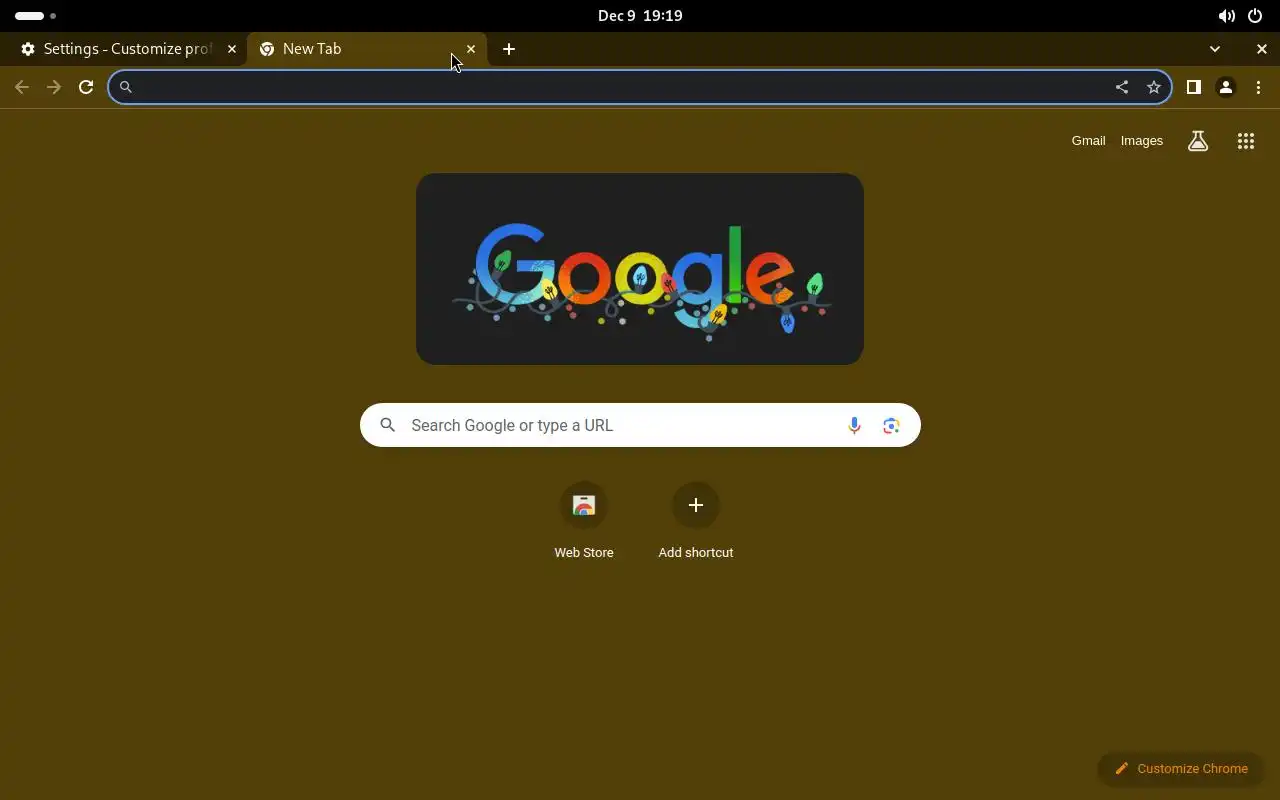Open Chrome's three-dot menu
Image resolution: width=1280 pixels, height=800 pixels.
[1258, 87]
